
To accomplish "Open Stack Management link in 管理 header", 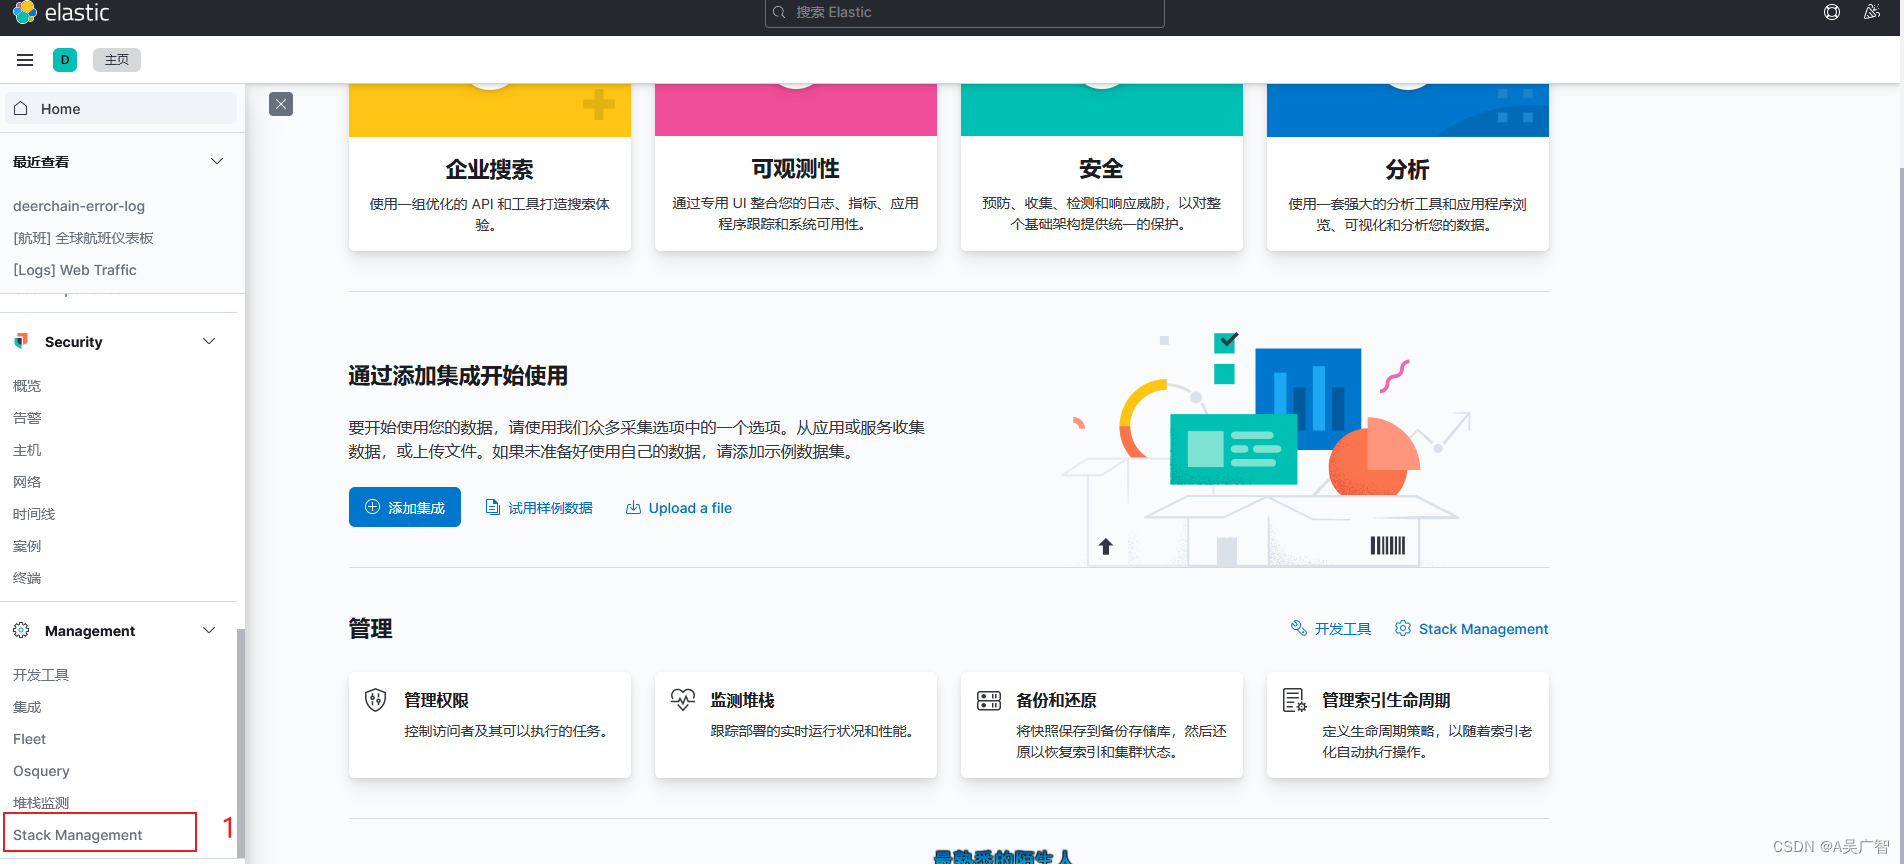I will pyautogui.click(x=1483, y=629).
